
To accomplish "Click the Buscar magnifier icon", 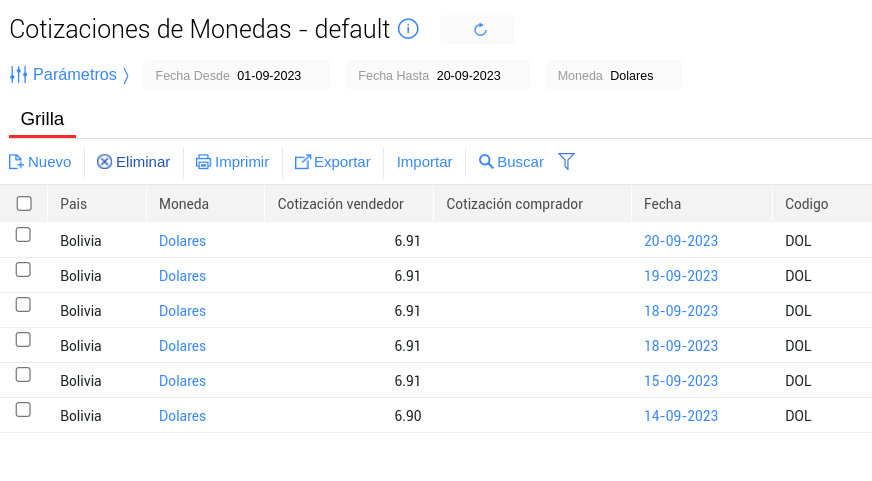I will [486, 162].
